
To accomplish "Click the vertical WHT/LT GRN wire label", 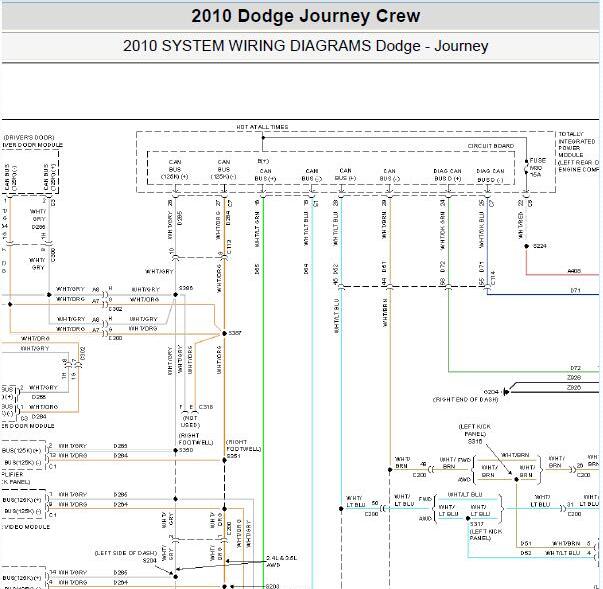I will [257, 229].
